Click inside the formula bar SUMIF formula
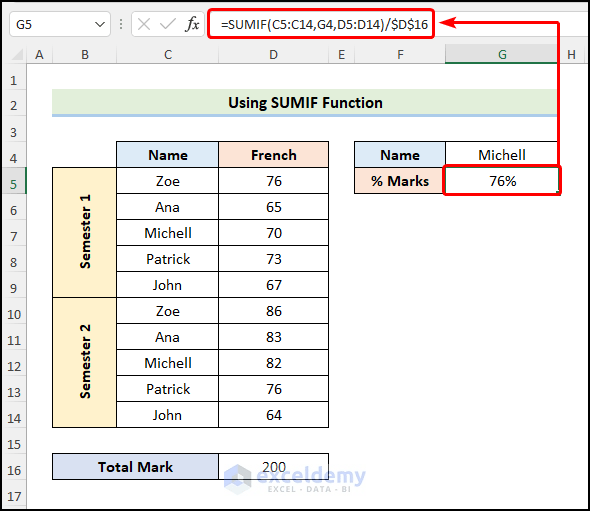The width and height of the screenshot is (590, 511). (x=324, y=24)
